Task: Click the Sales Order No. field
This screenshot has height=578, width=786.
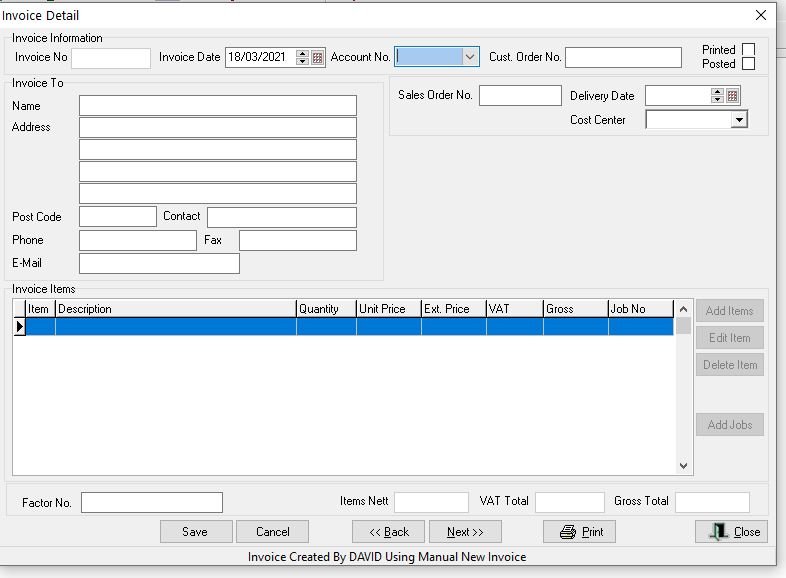Action: pos(520,95)
